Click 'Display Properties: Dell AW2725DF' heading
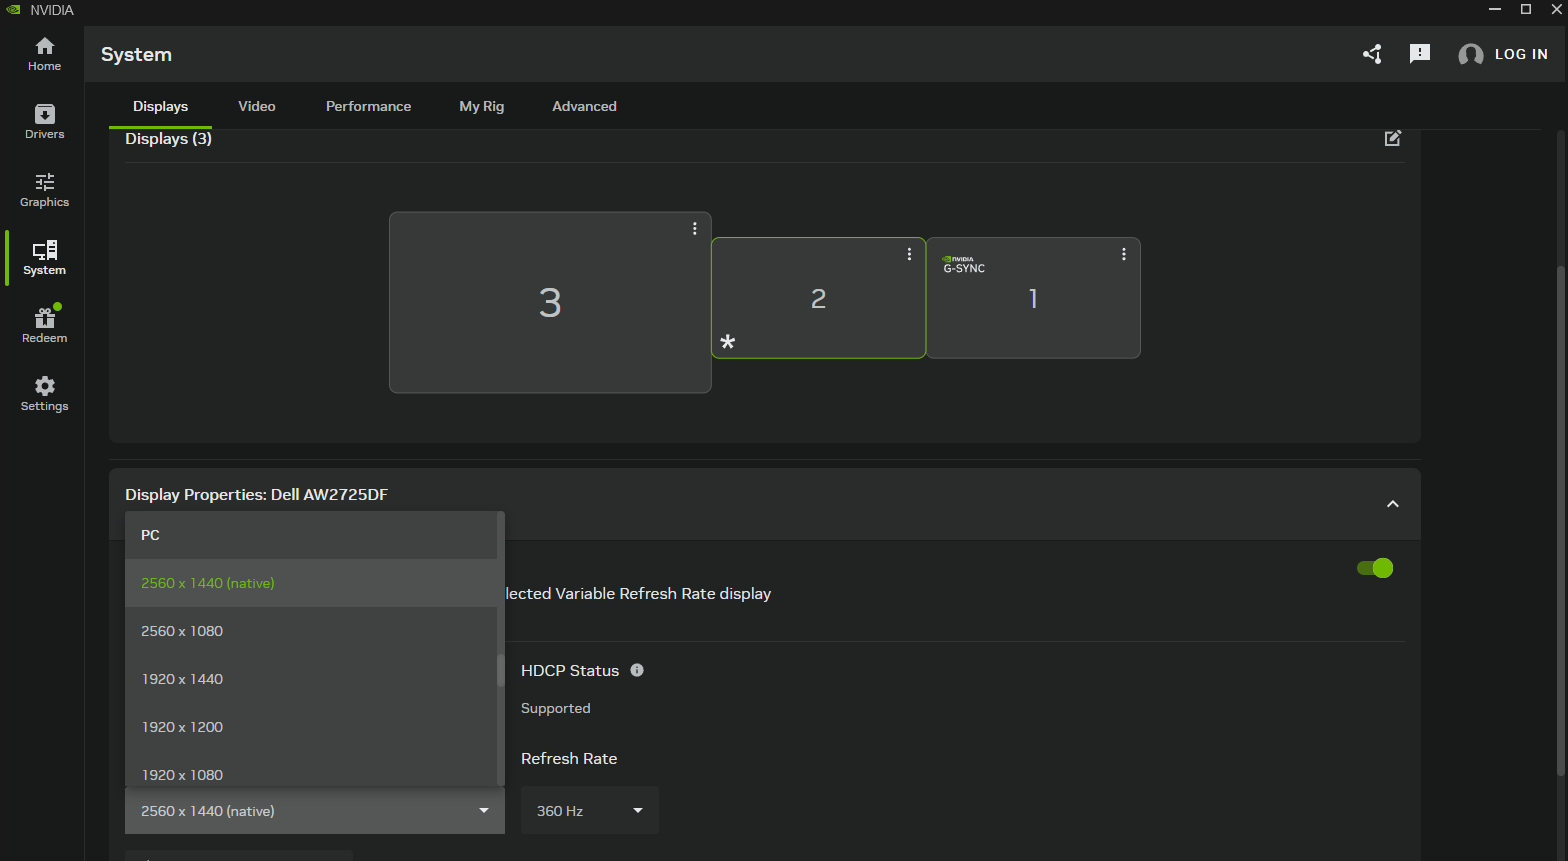 point(256,494)
